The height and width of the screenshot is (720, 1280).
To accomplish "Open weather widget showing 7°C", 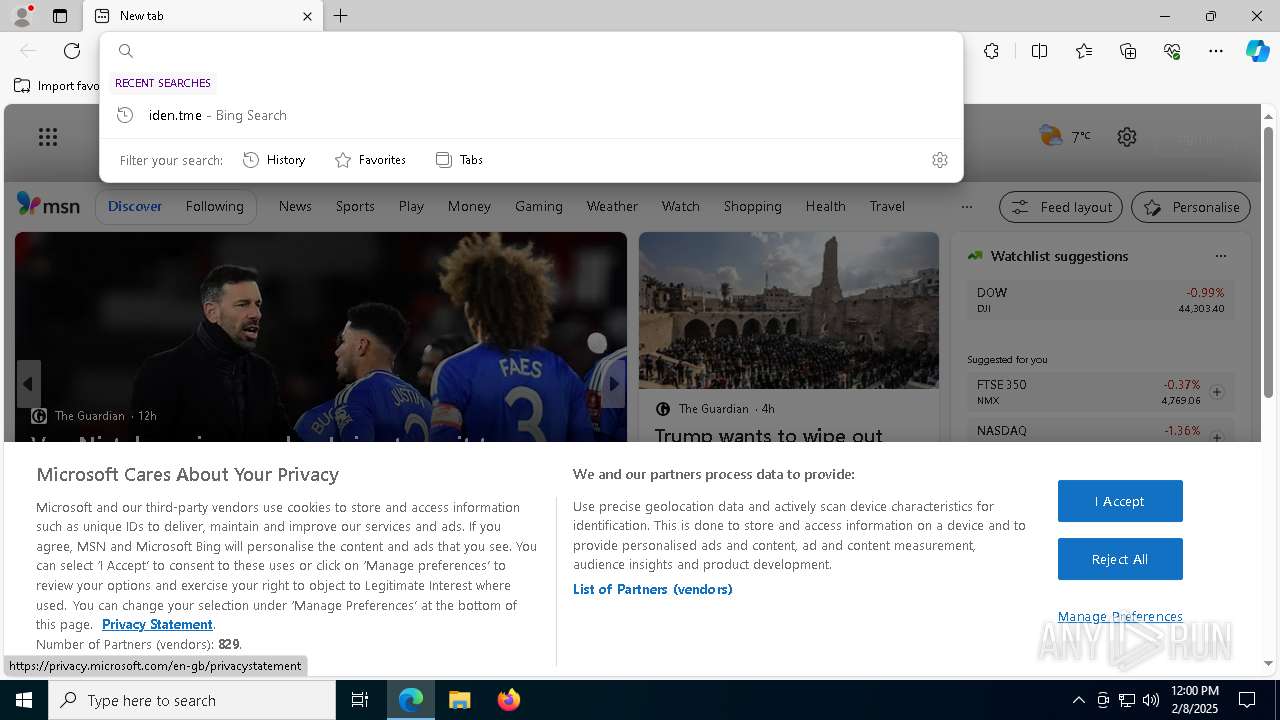I will pyautogui.click(x=1065, y=136).
